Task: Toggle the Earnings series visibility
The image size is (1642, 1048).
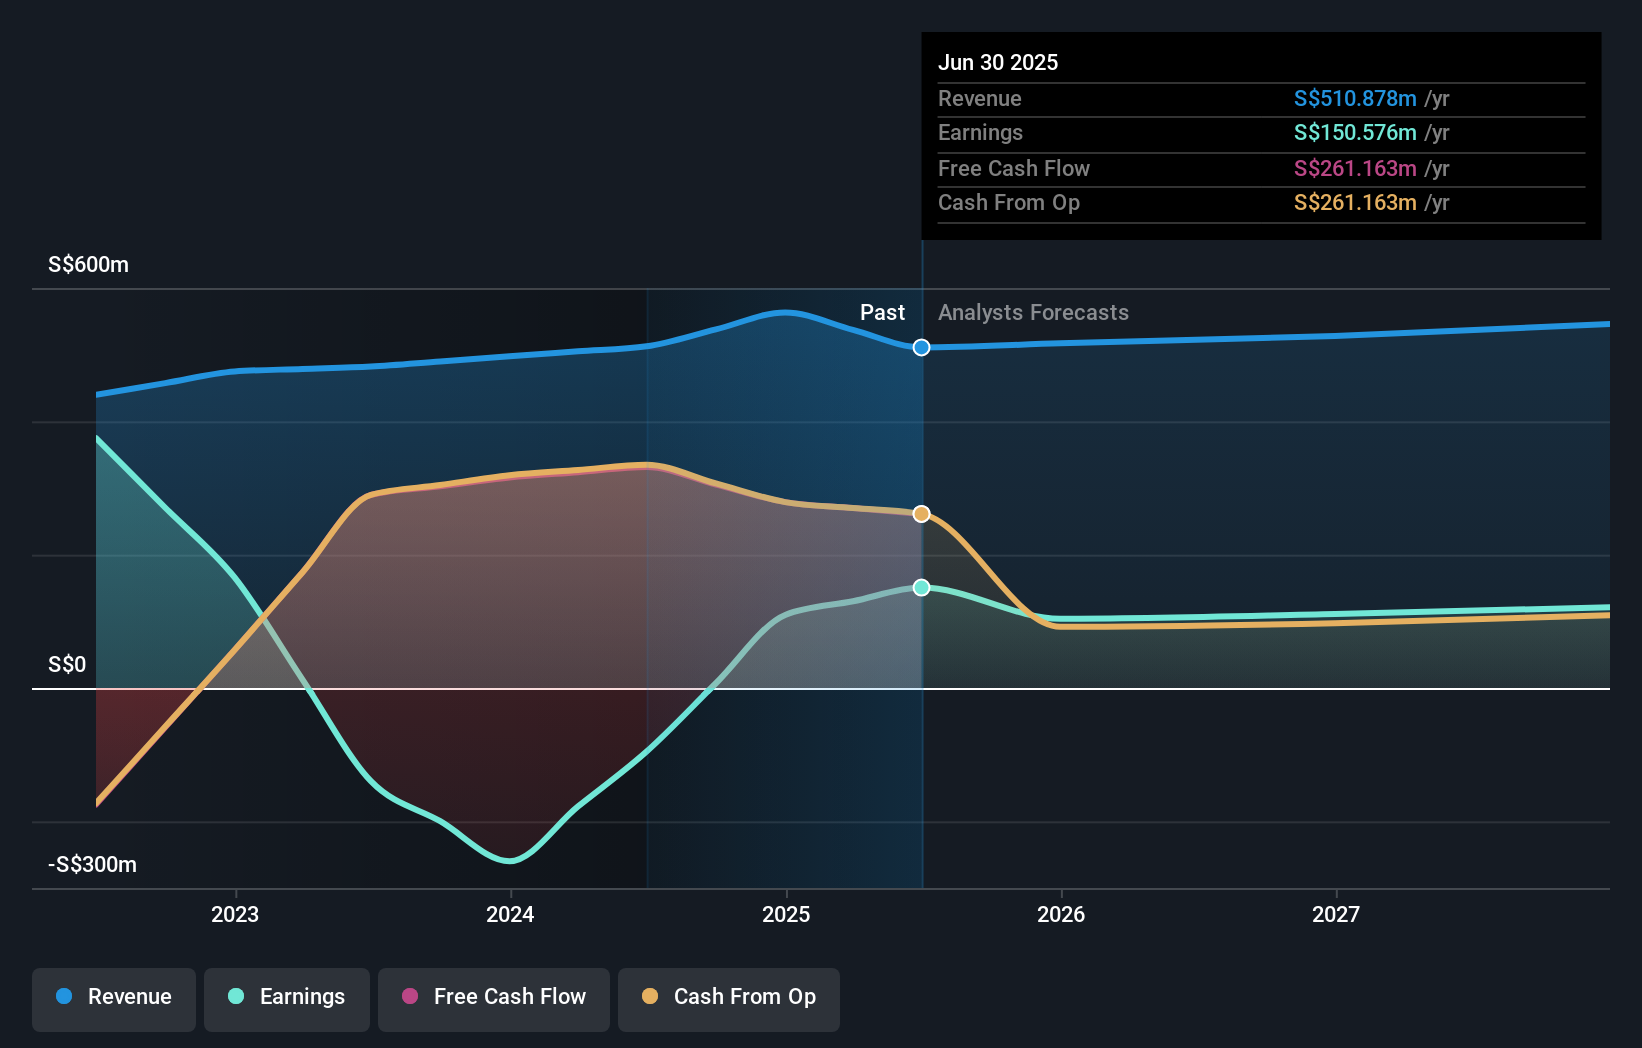Action: 287,999
